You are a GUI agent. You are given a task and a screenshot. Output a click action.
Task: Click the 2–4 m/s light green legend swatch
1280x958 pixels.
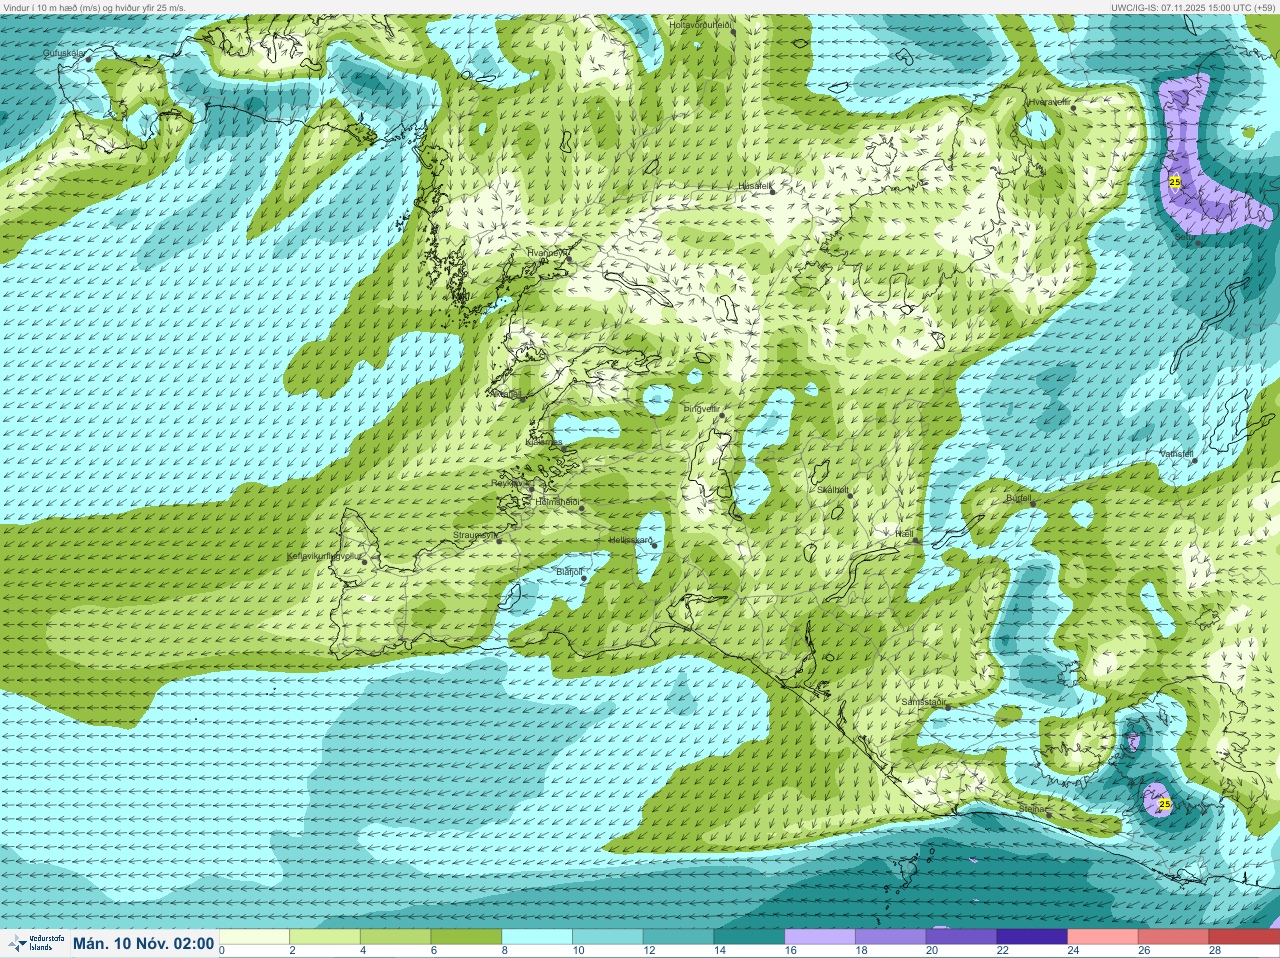point(325,937)
